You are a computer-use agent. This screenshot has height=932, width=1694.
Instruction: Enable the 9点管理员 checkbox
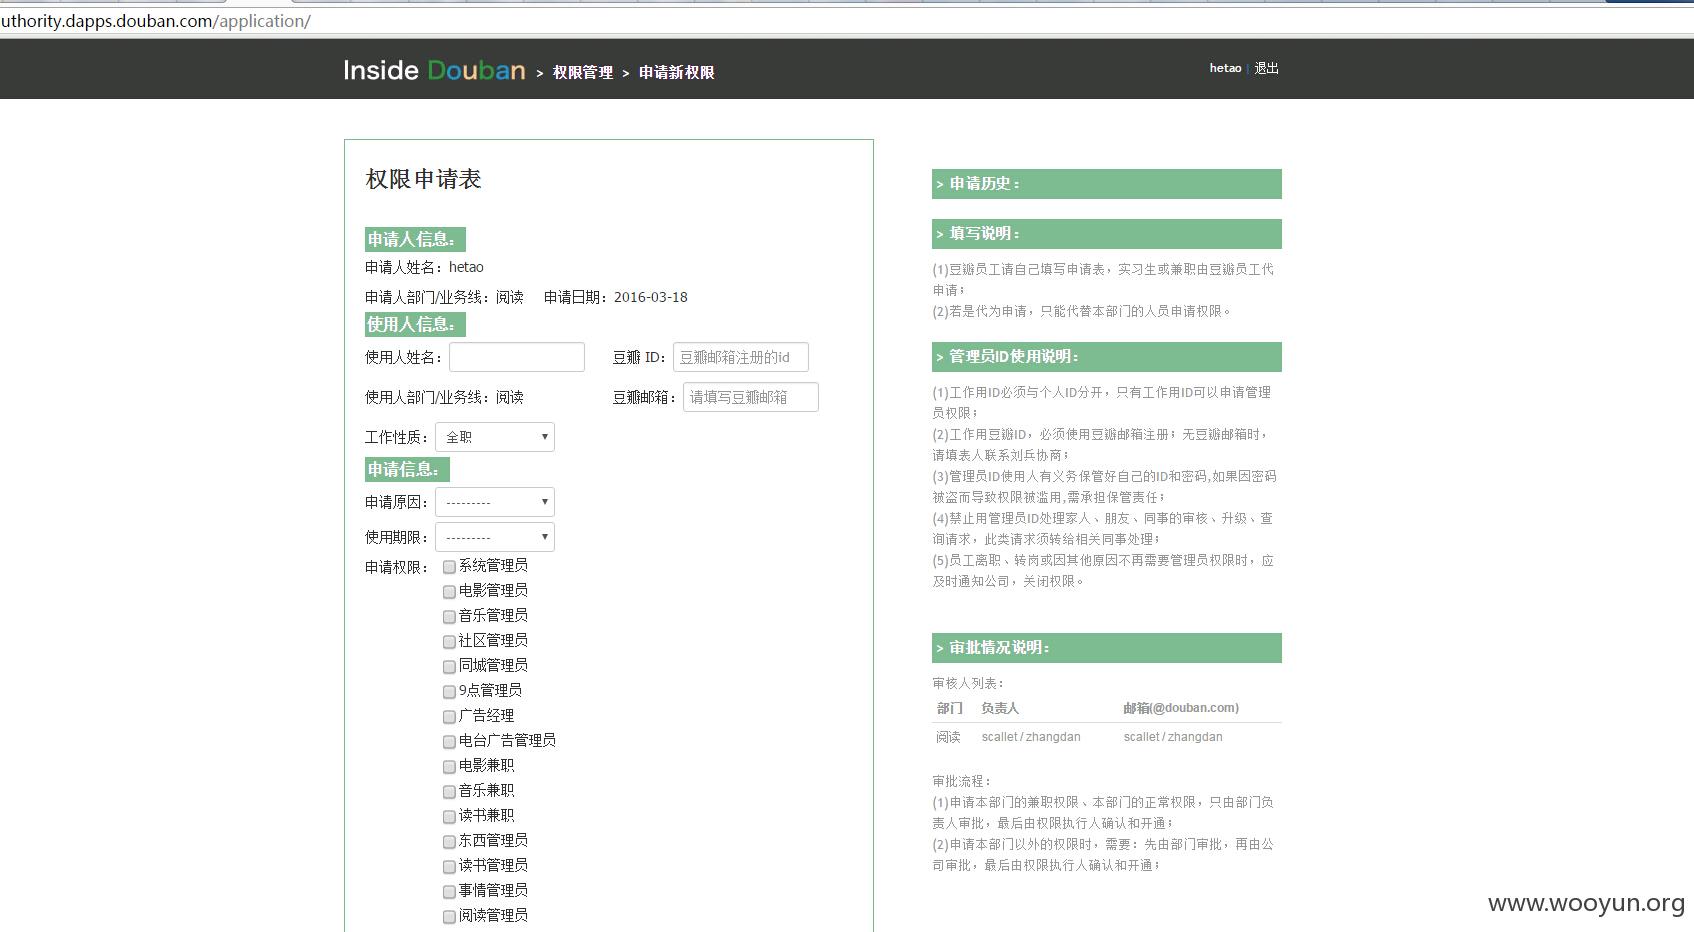449,692
